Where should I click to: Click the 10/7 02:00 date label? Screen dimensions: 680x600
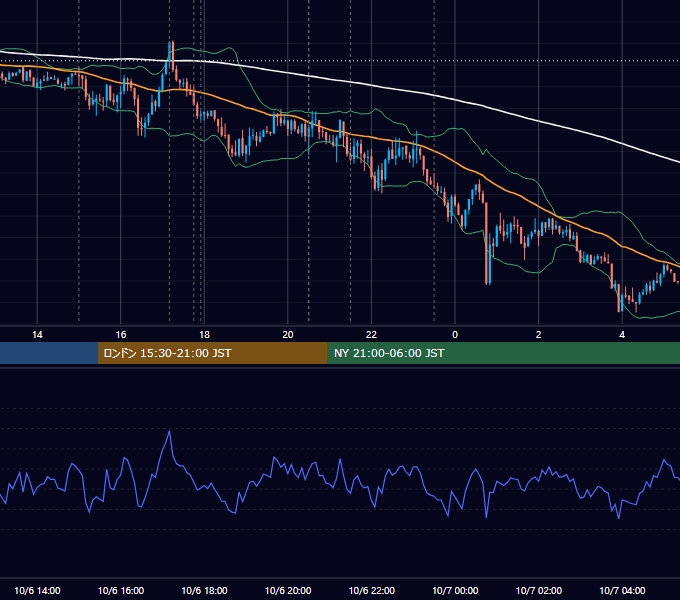(539, 590)
